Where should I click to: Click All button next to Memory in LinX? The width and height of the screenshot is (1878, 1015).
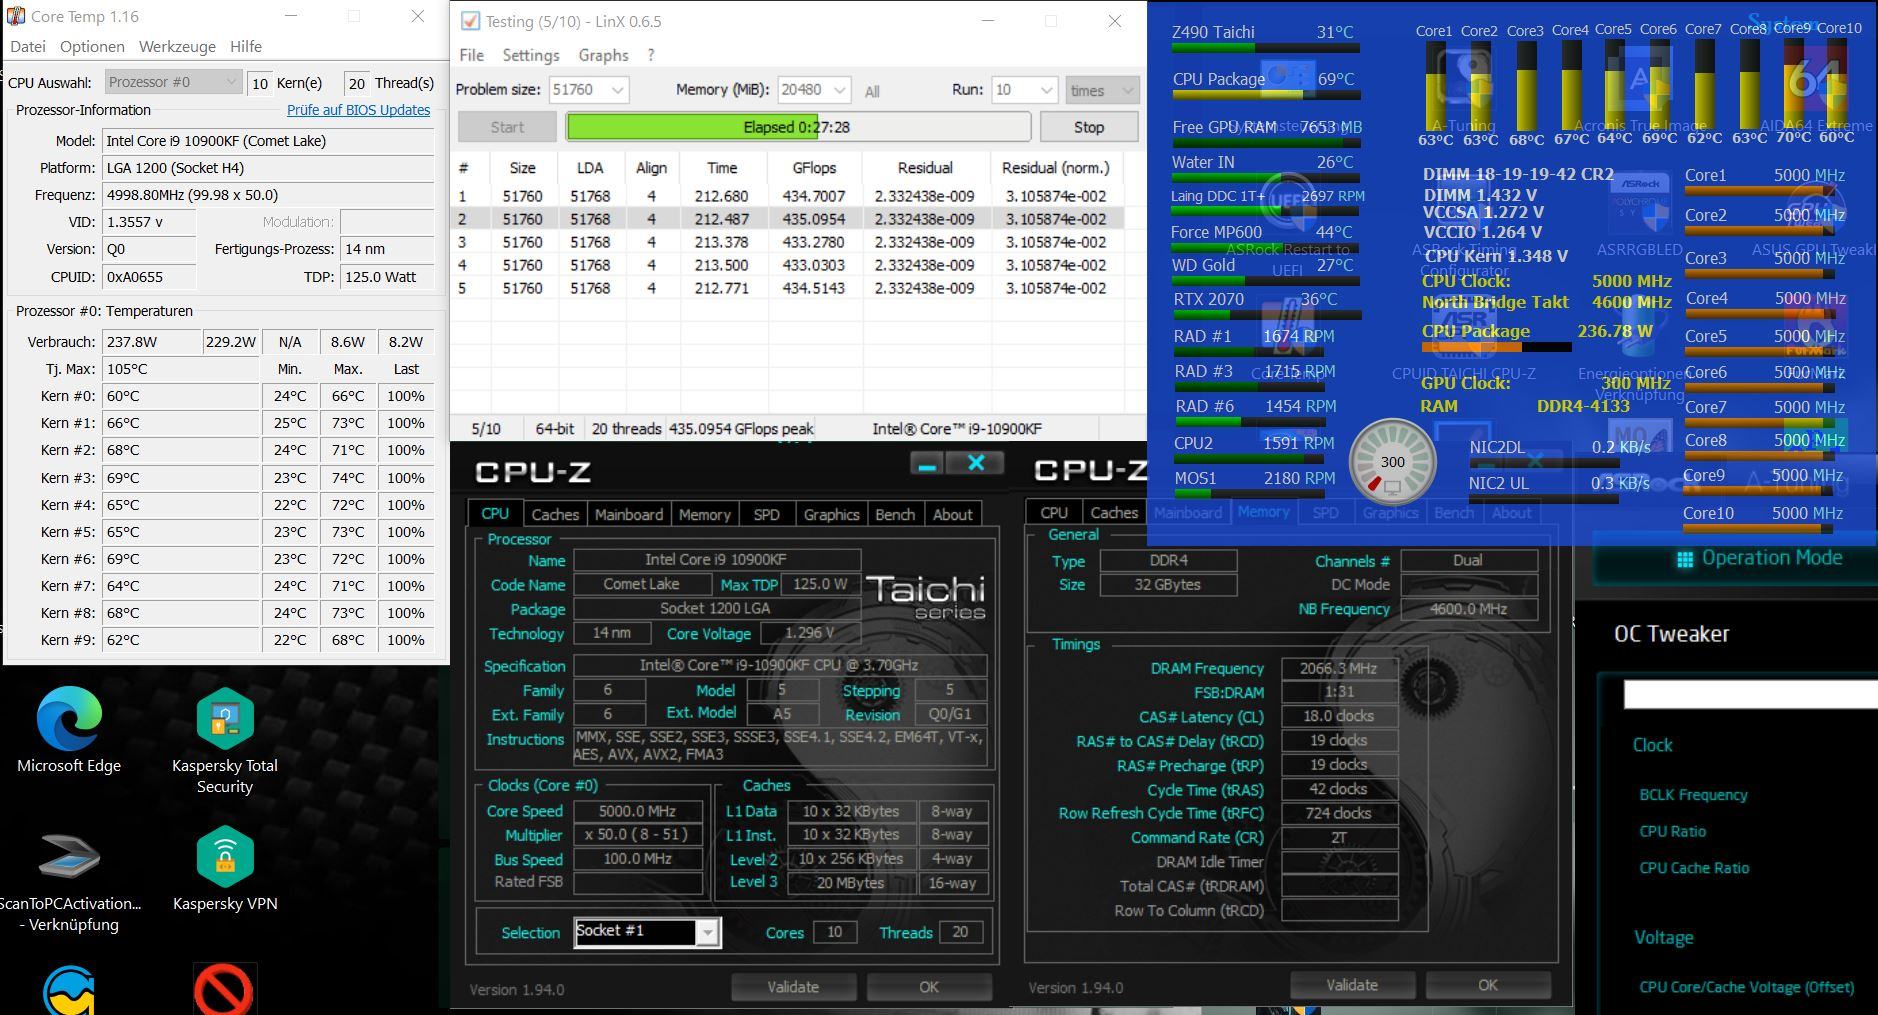click(x=872, y=91)
